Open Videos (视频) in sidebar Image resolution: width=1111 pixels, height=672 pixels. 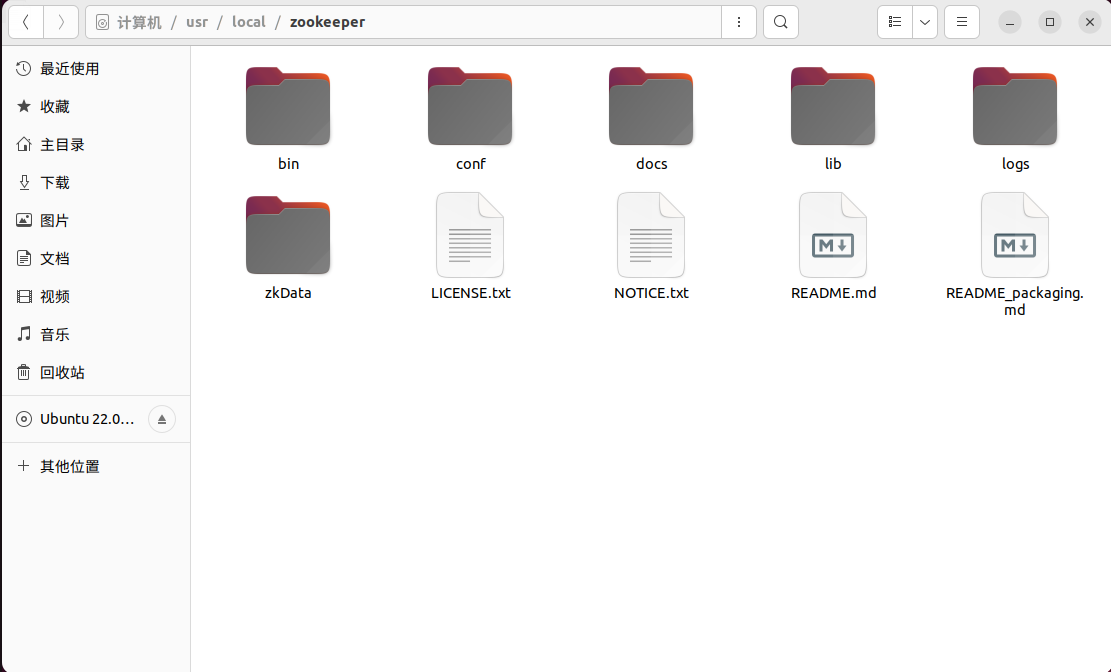click(x=96, y=296)
